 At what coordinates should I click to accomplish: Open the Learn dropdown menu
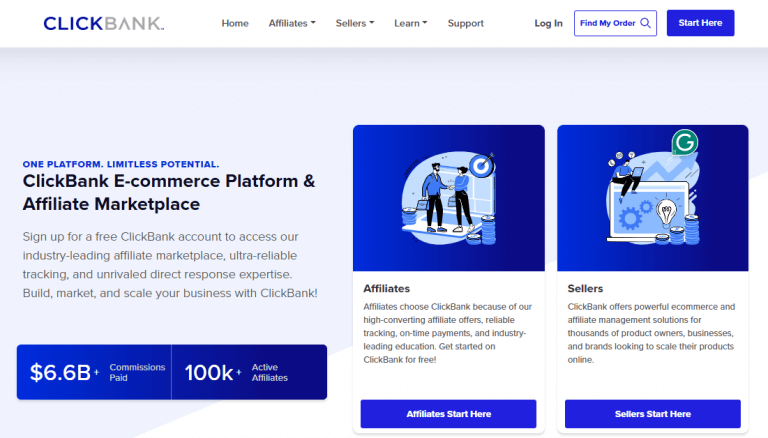point(410,23)
